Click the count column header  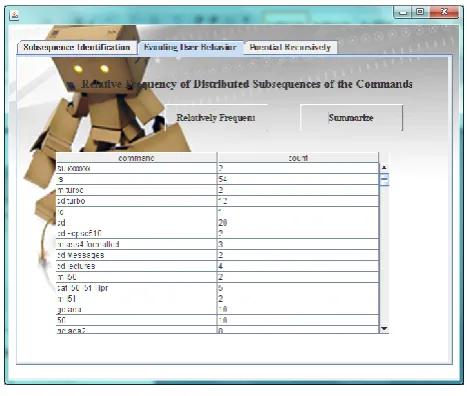click(x=298, y=158)
